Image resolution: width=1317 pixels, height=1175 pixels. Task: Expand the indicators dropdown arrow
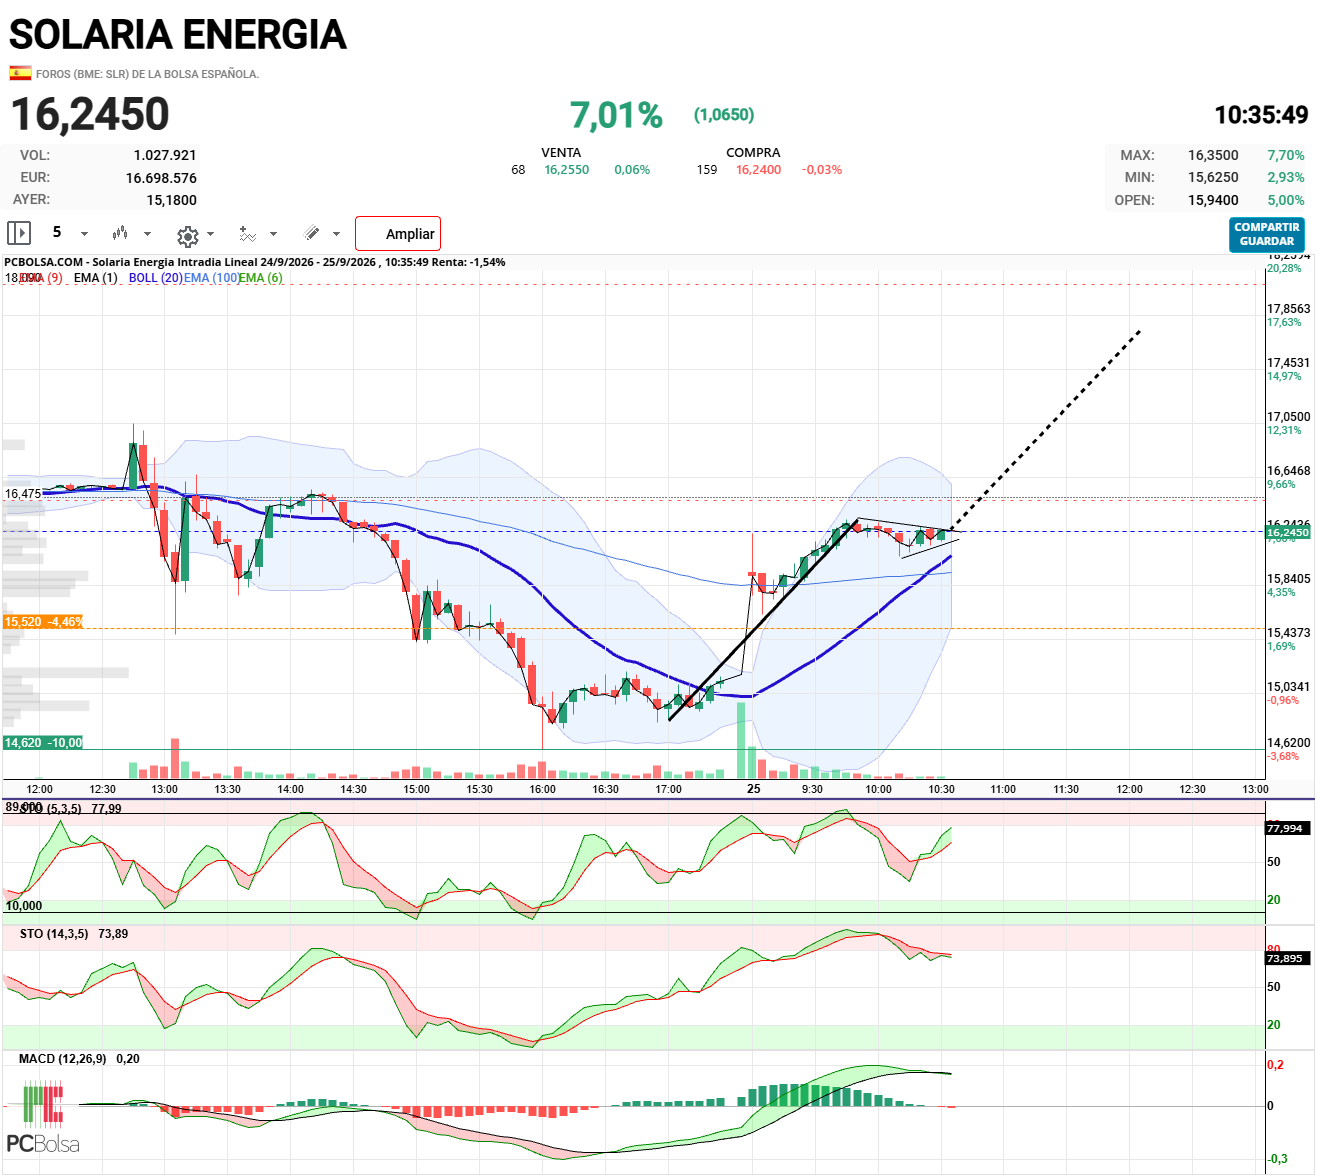pyautogui.click(x=273, y=234)
